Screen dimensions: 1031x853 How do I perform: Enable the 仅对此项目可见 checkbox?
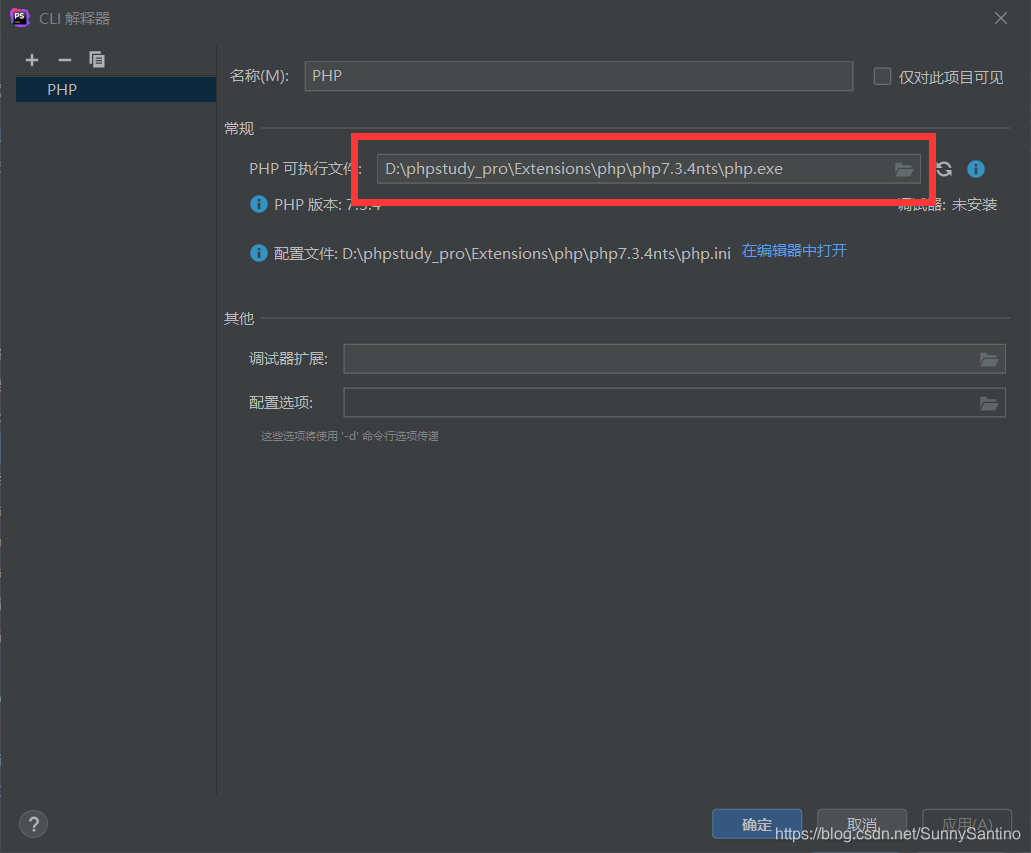[881, 76]
